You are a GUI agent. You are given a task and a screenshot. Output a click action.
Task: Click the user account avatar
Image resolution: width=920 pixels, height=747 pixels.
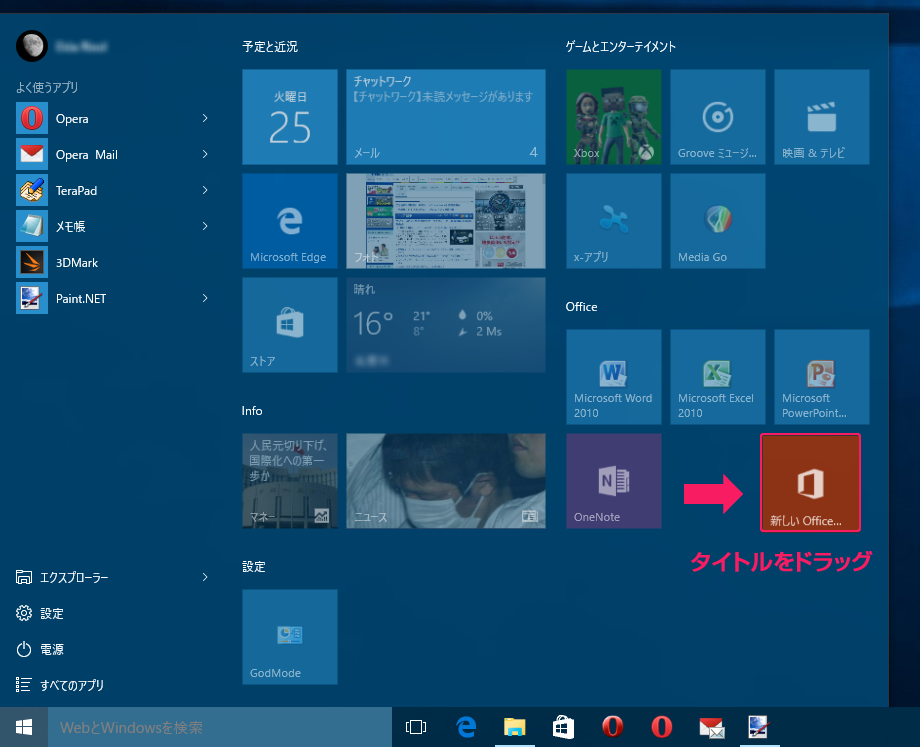(32, 46)
